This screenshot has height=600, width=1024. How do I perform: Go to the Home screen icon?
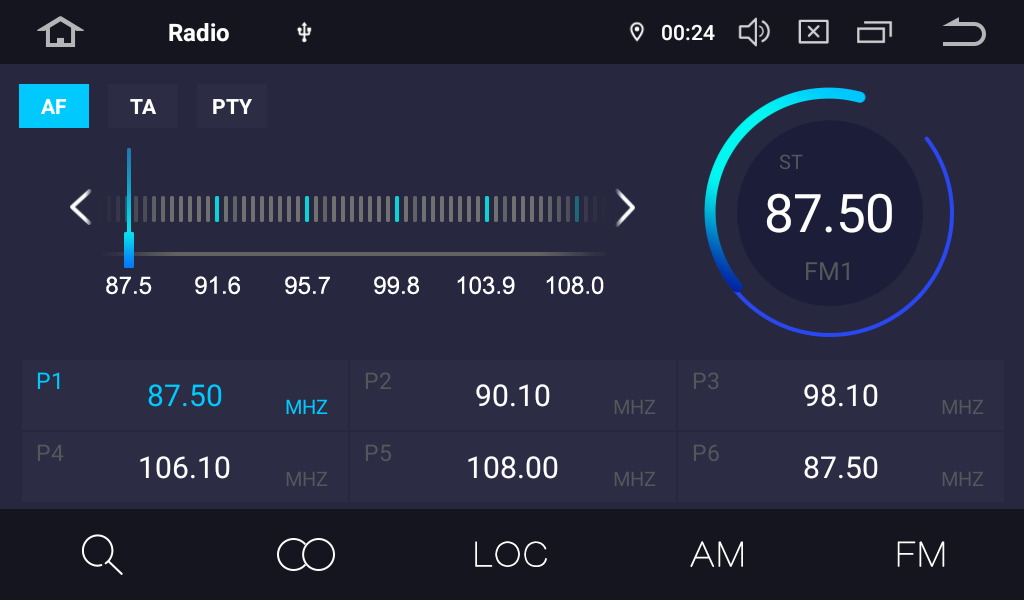60,33
